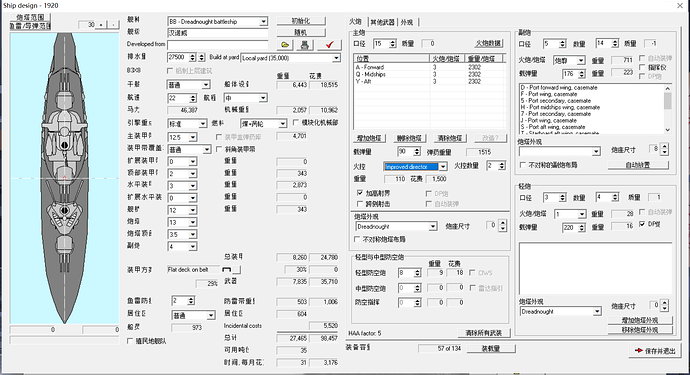The height and width of the screenshot is (375, 690).
Task: Click 删除炮塔 delete turret button
Action: coord(409,138)
